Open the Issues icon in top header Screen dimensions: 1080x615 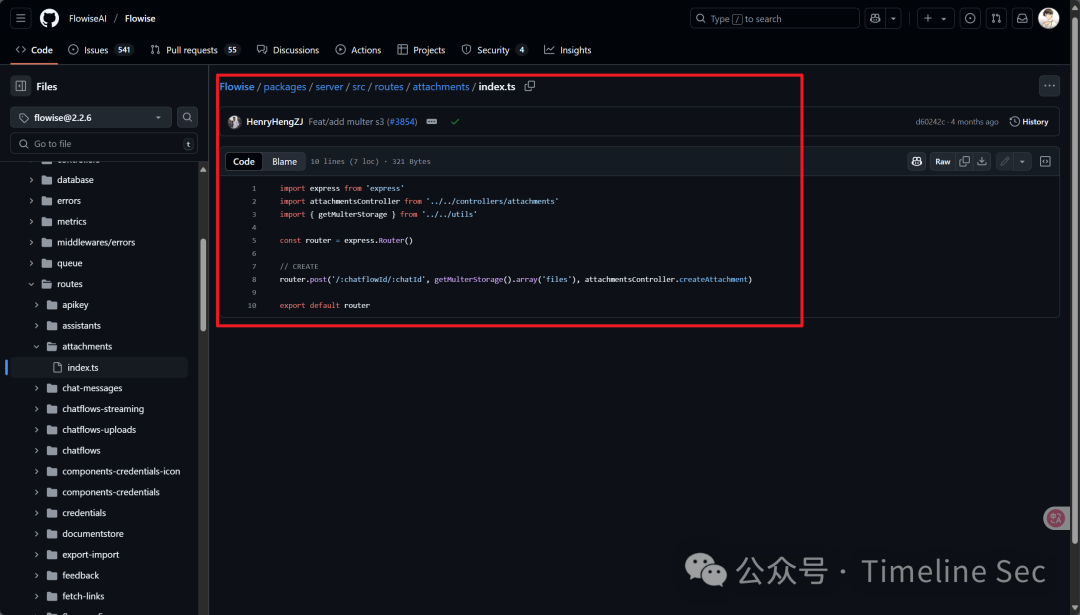point(970,19)
